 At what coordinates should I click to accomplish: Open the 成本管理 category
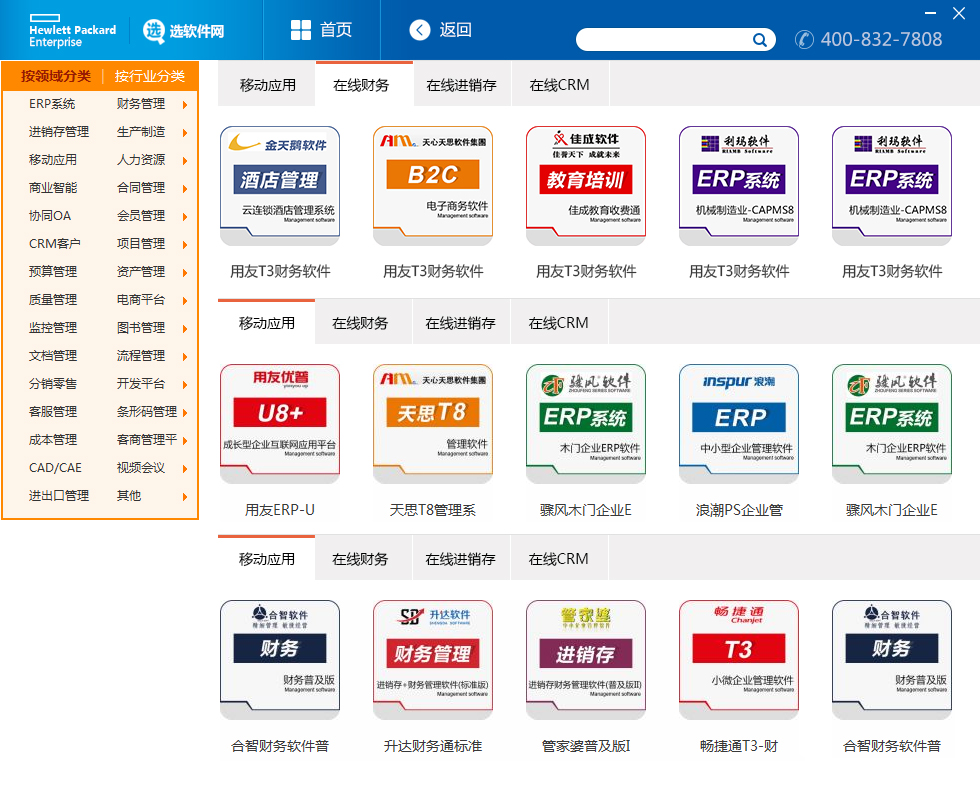pos(53,439)
